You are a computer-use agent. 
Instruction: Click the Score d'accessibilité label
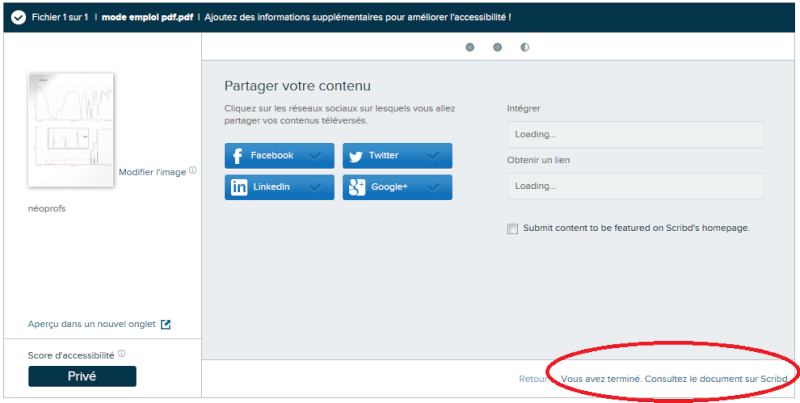tap(71, 355)
